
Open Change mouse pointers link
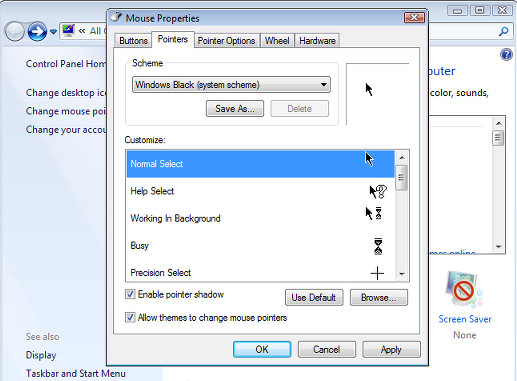(66, 111)
